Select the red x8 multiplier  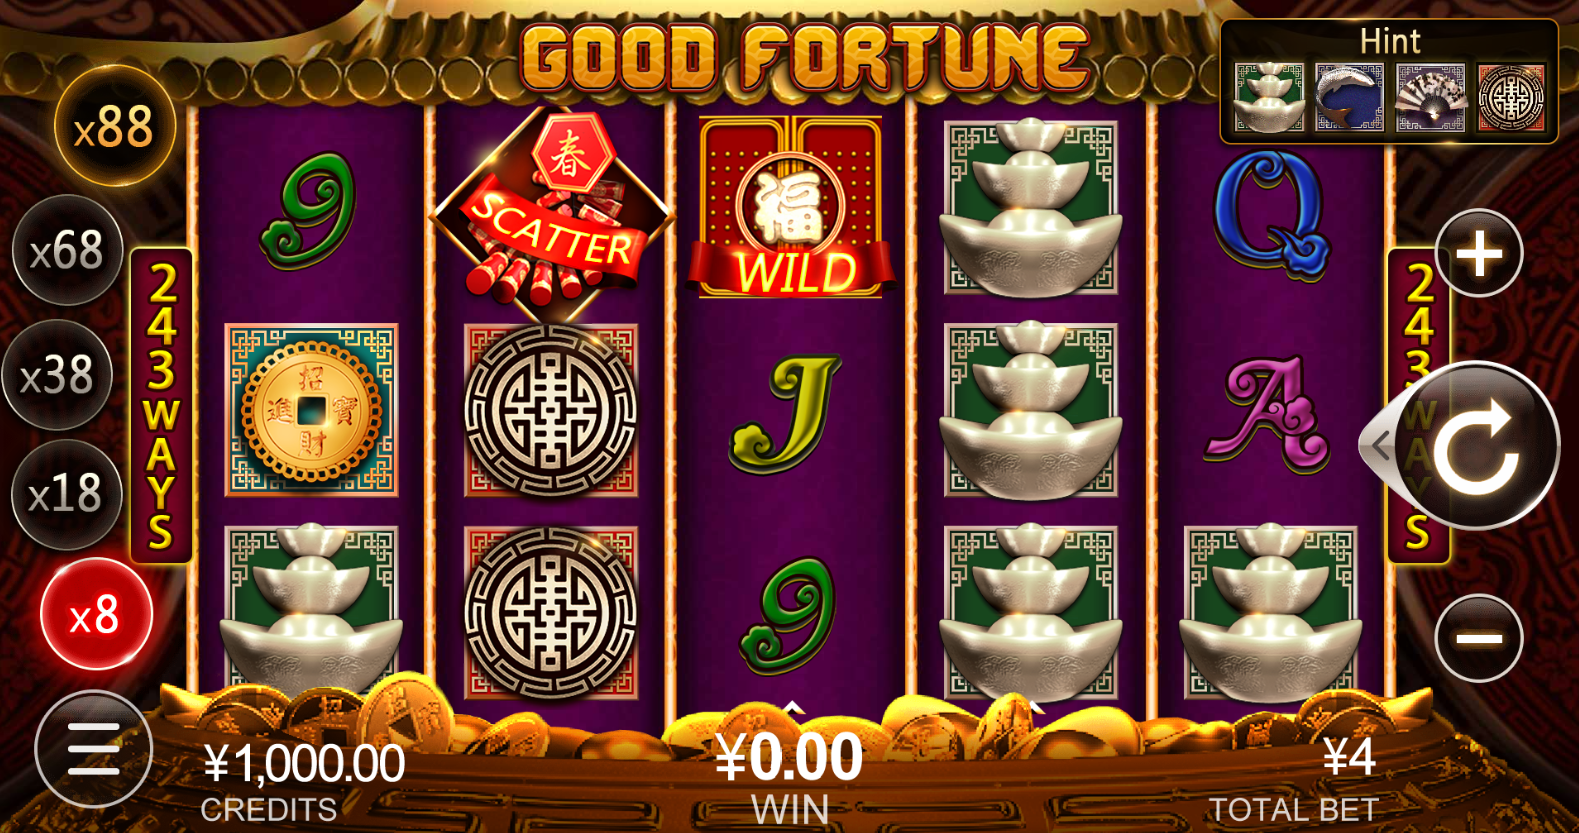(x=96, y=614)
